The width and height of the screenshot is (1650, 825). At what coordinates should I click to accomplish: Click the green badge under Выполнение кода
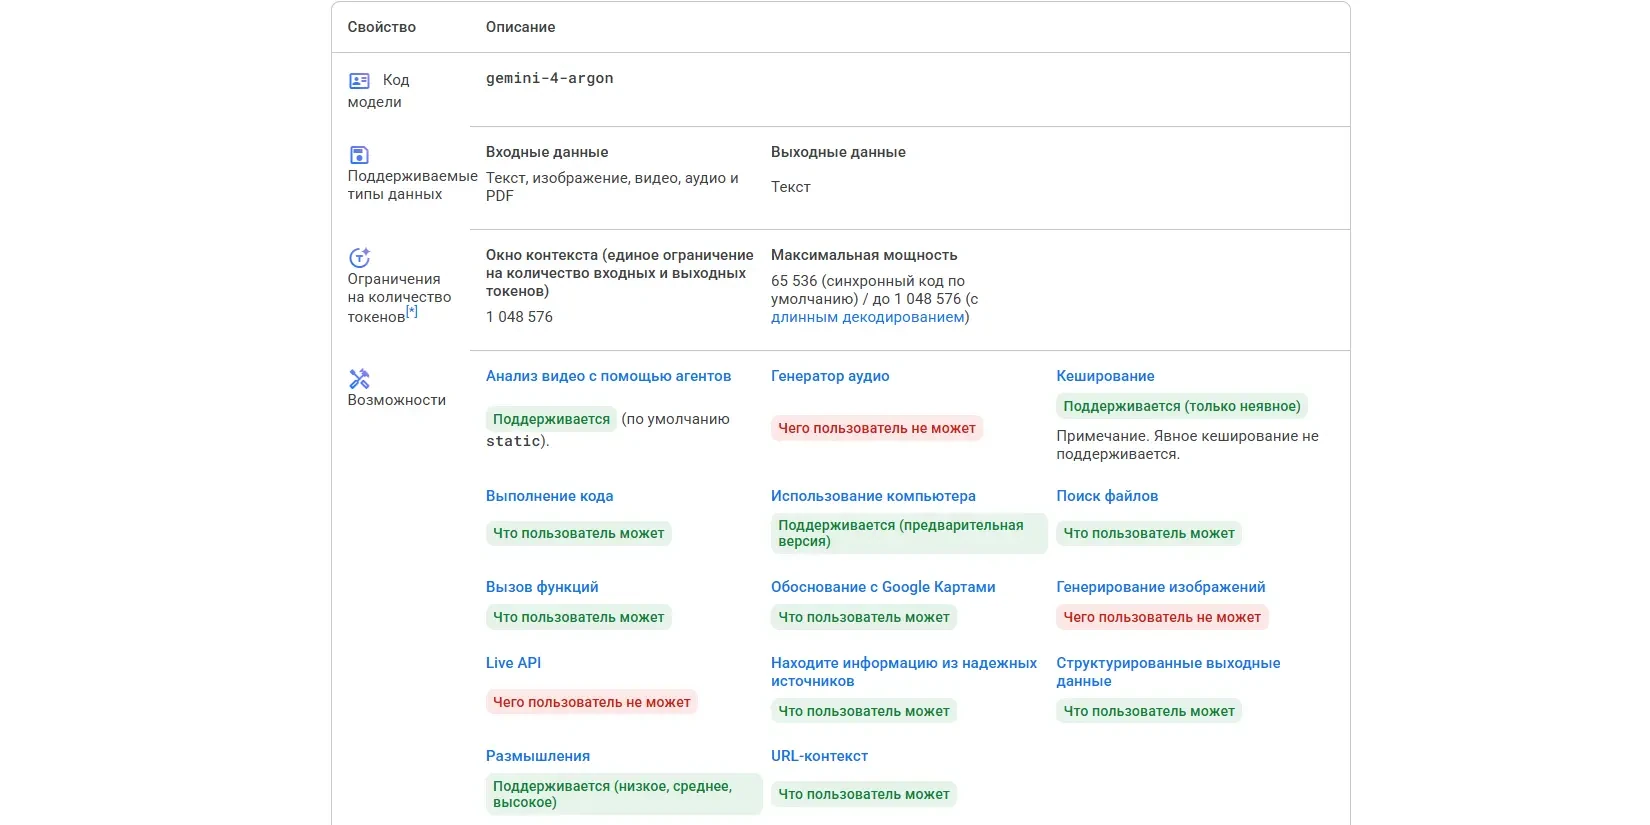[579, 533]
